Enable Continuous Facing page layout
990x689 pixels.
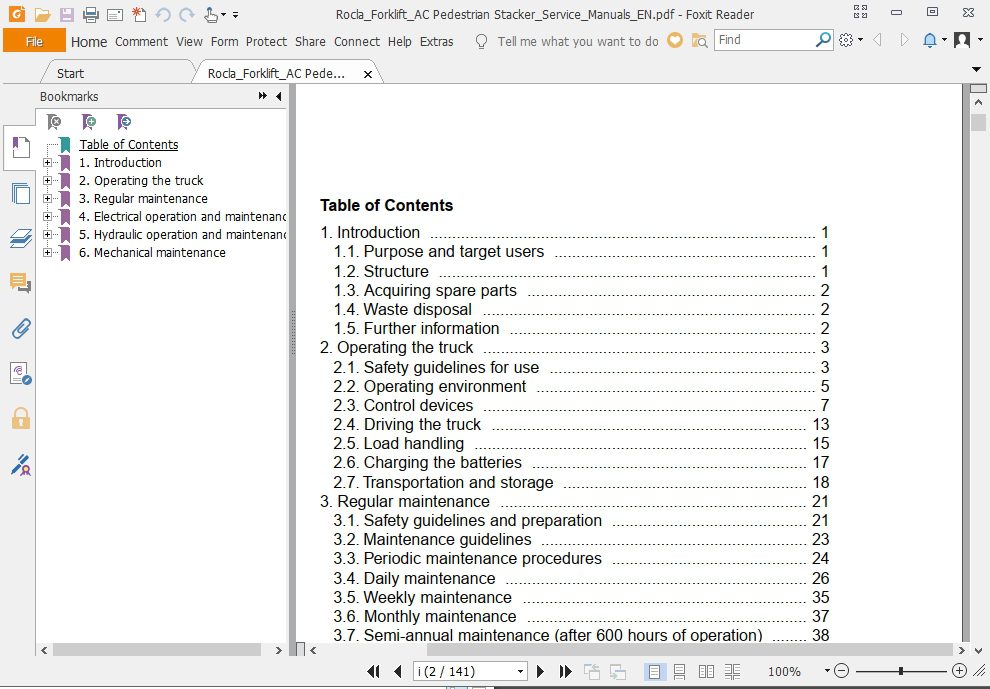tap(732, 671)
